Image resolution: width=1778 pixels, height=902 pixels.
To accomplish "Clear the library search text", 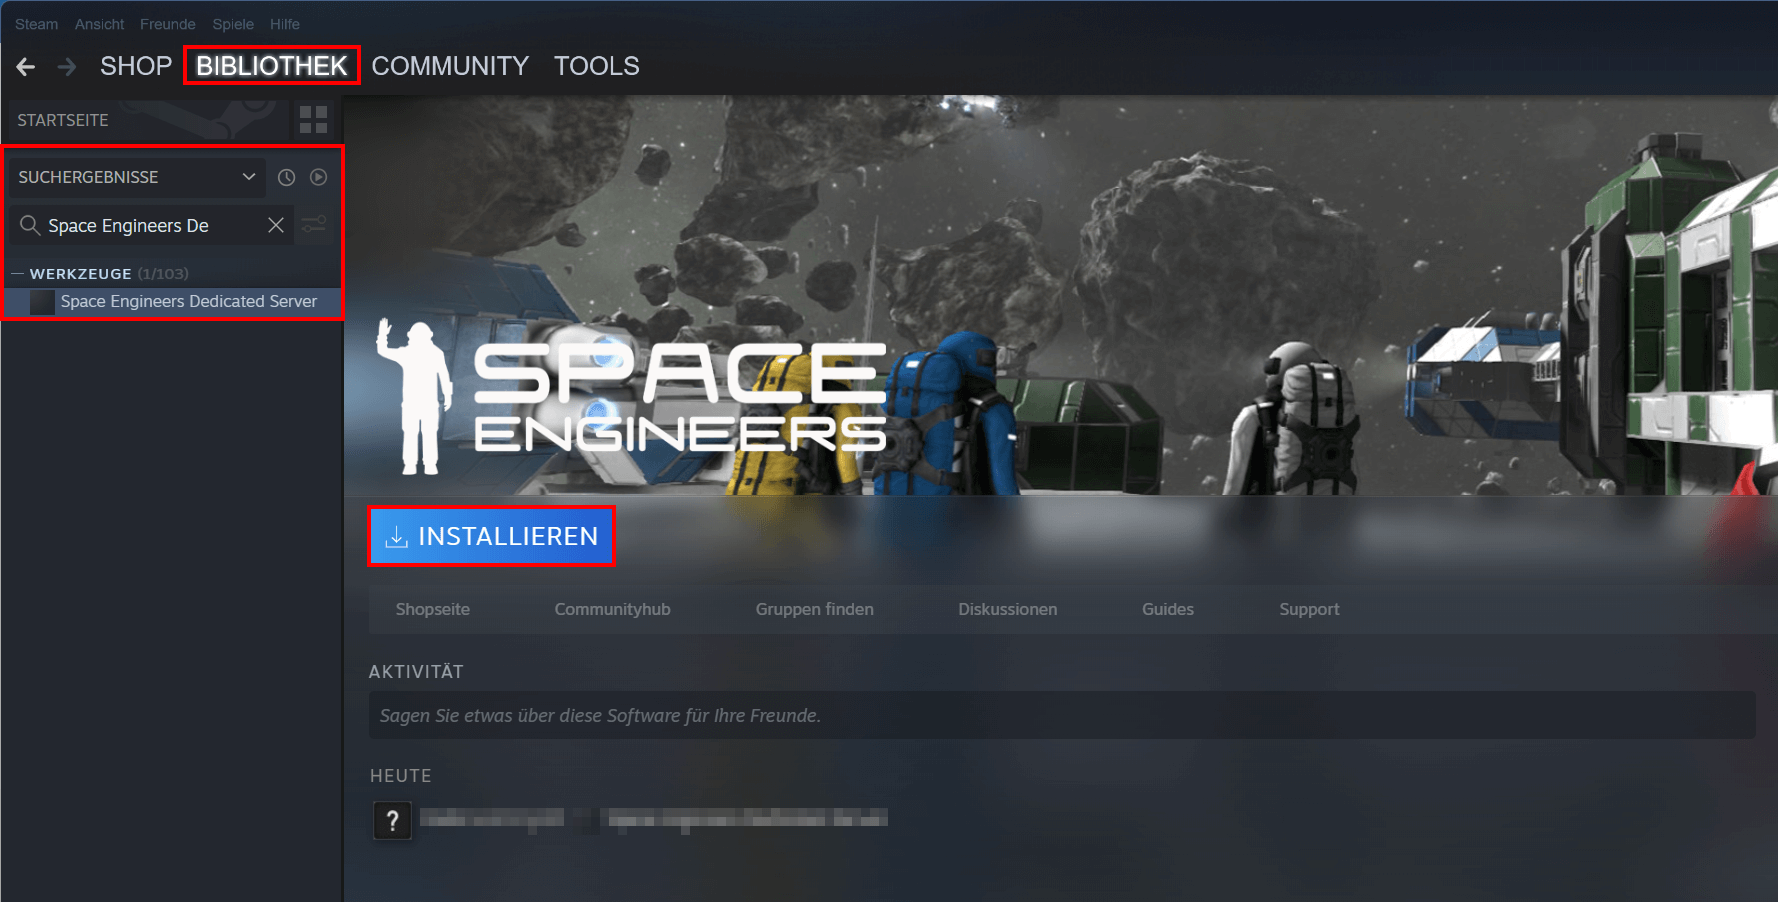I will [276, 225].
